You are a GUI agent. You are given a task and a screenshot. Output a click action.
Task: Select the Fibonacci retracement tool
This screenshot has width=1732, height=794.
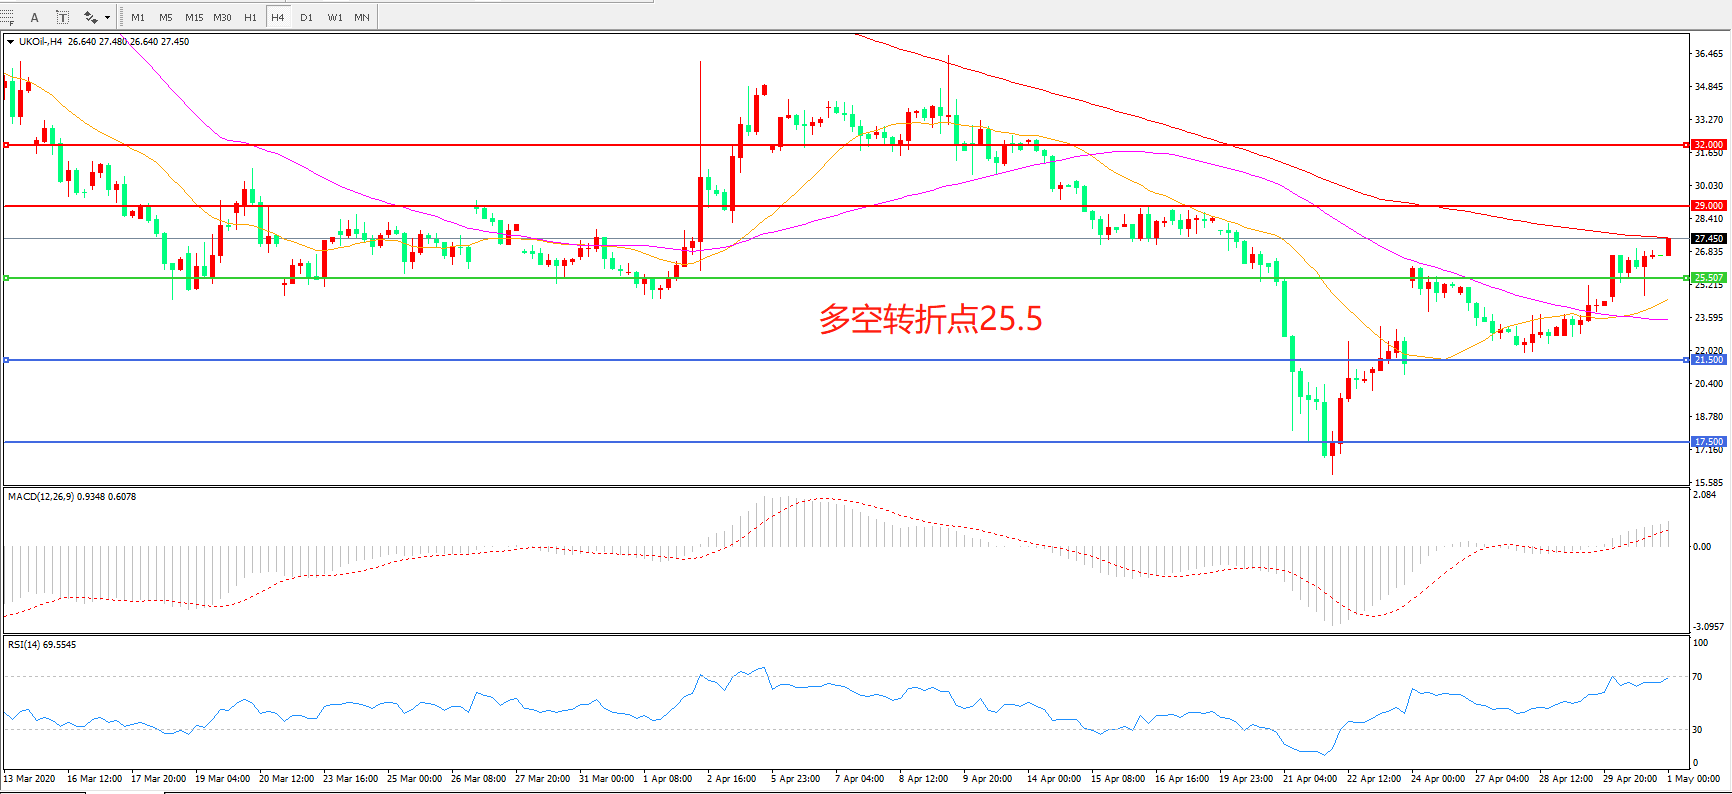pyautogui.click(x=7, y=17)
